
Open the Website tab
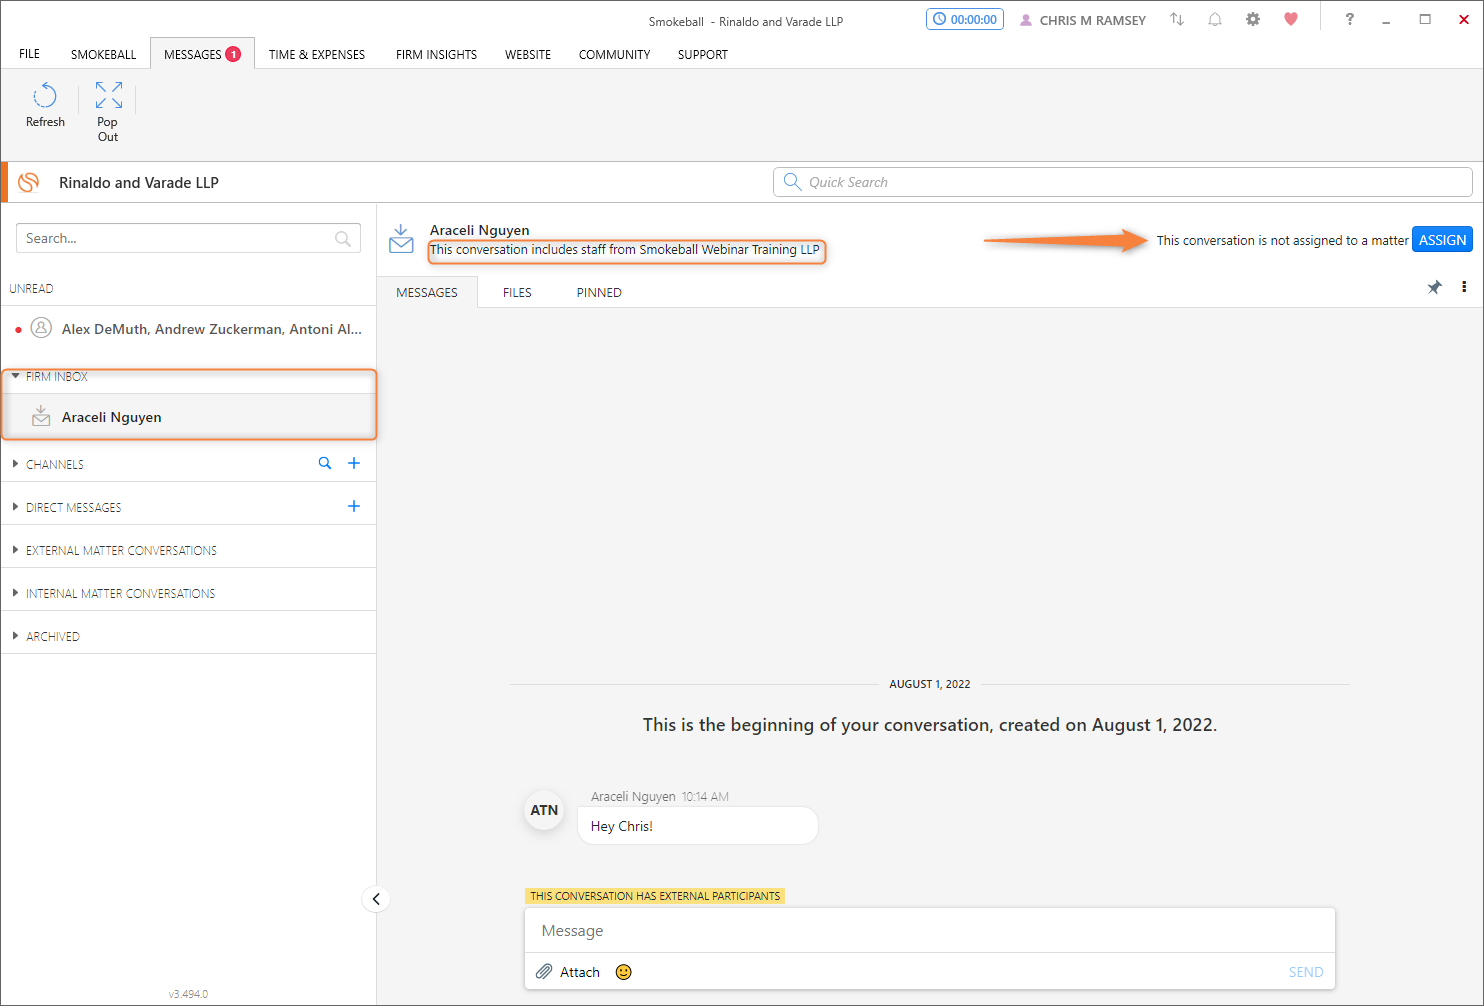(x=528, y=54)
